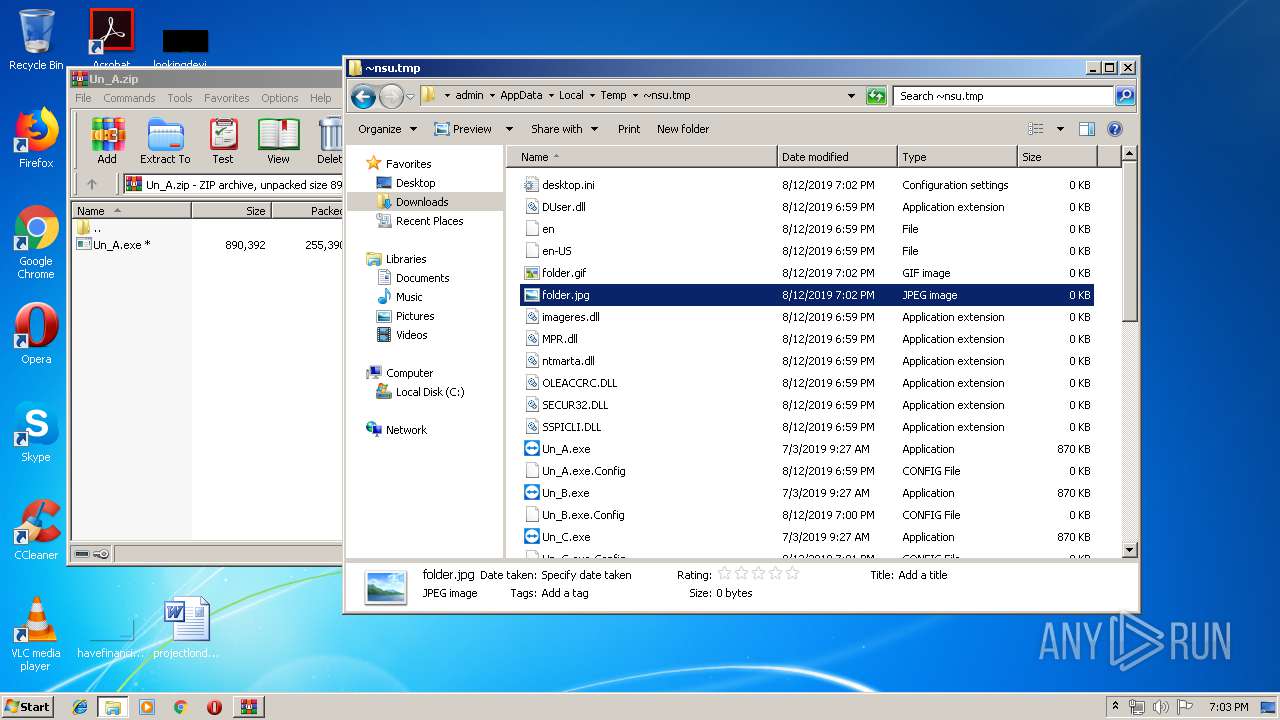Open the projectiond Word document icon
This screenshot has width=1280, height=720.
pyautogui.click(x=186, y=628)
